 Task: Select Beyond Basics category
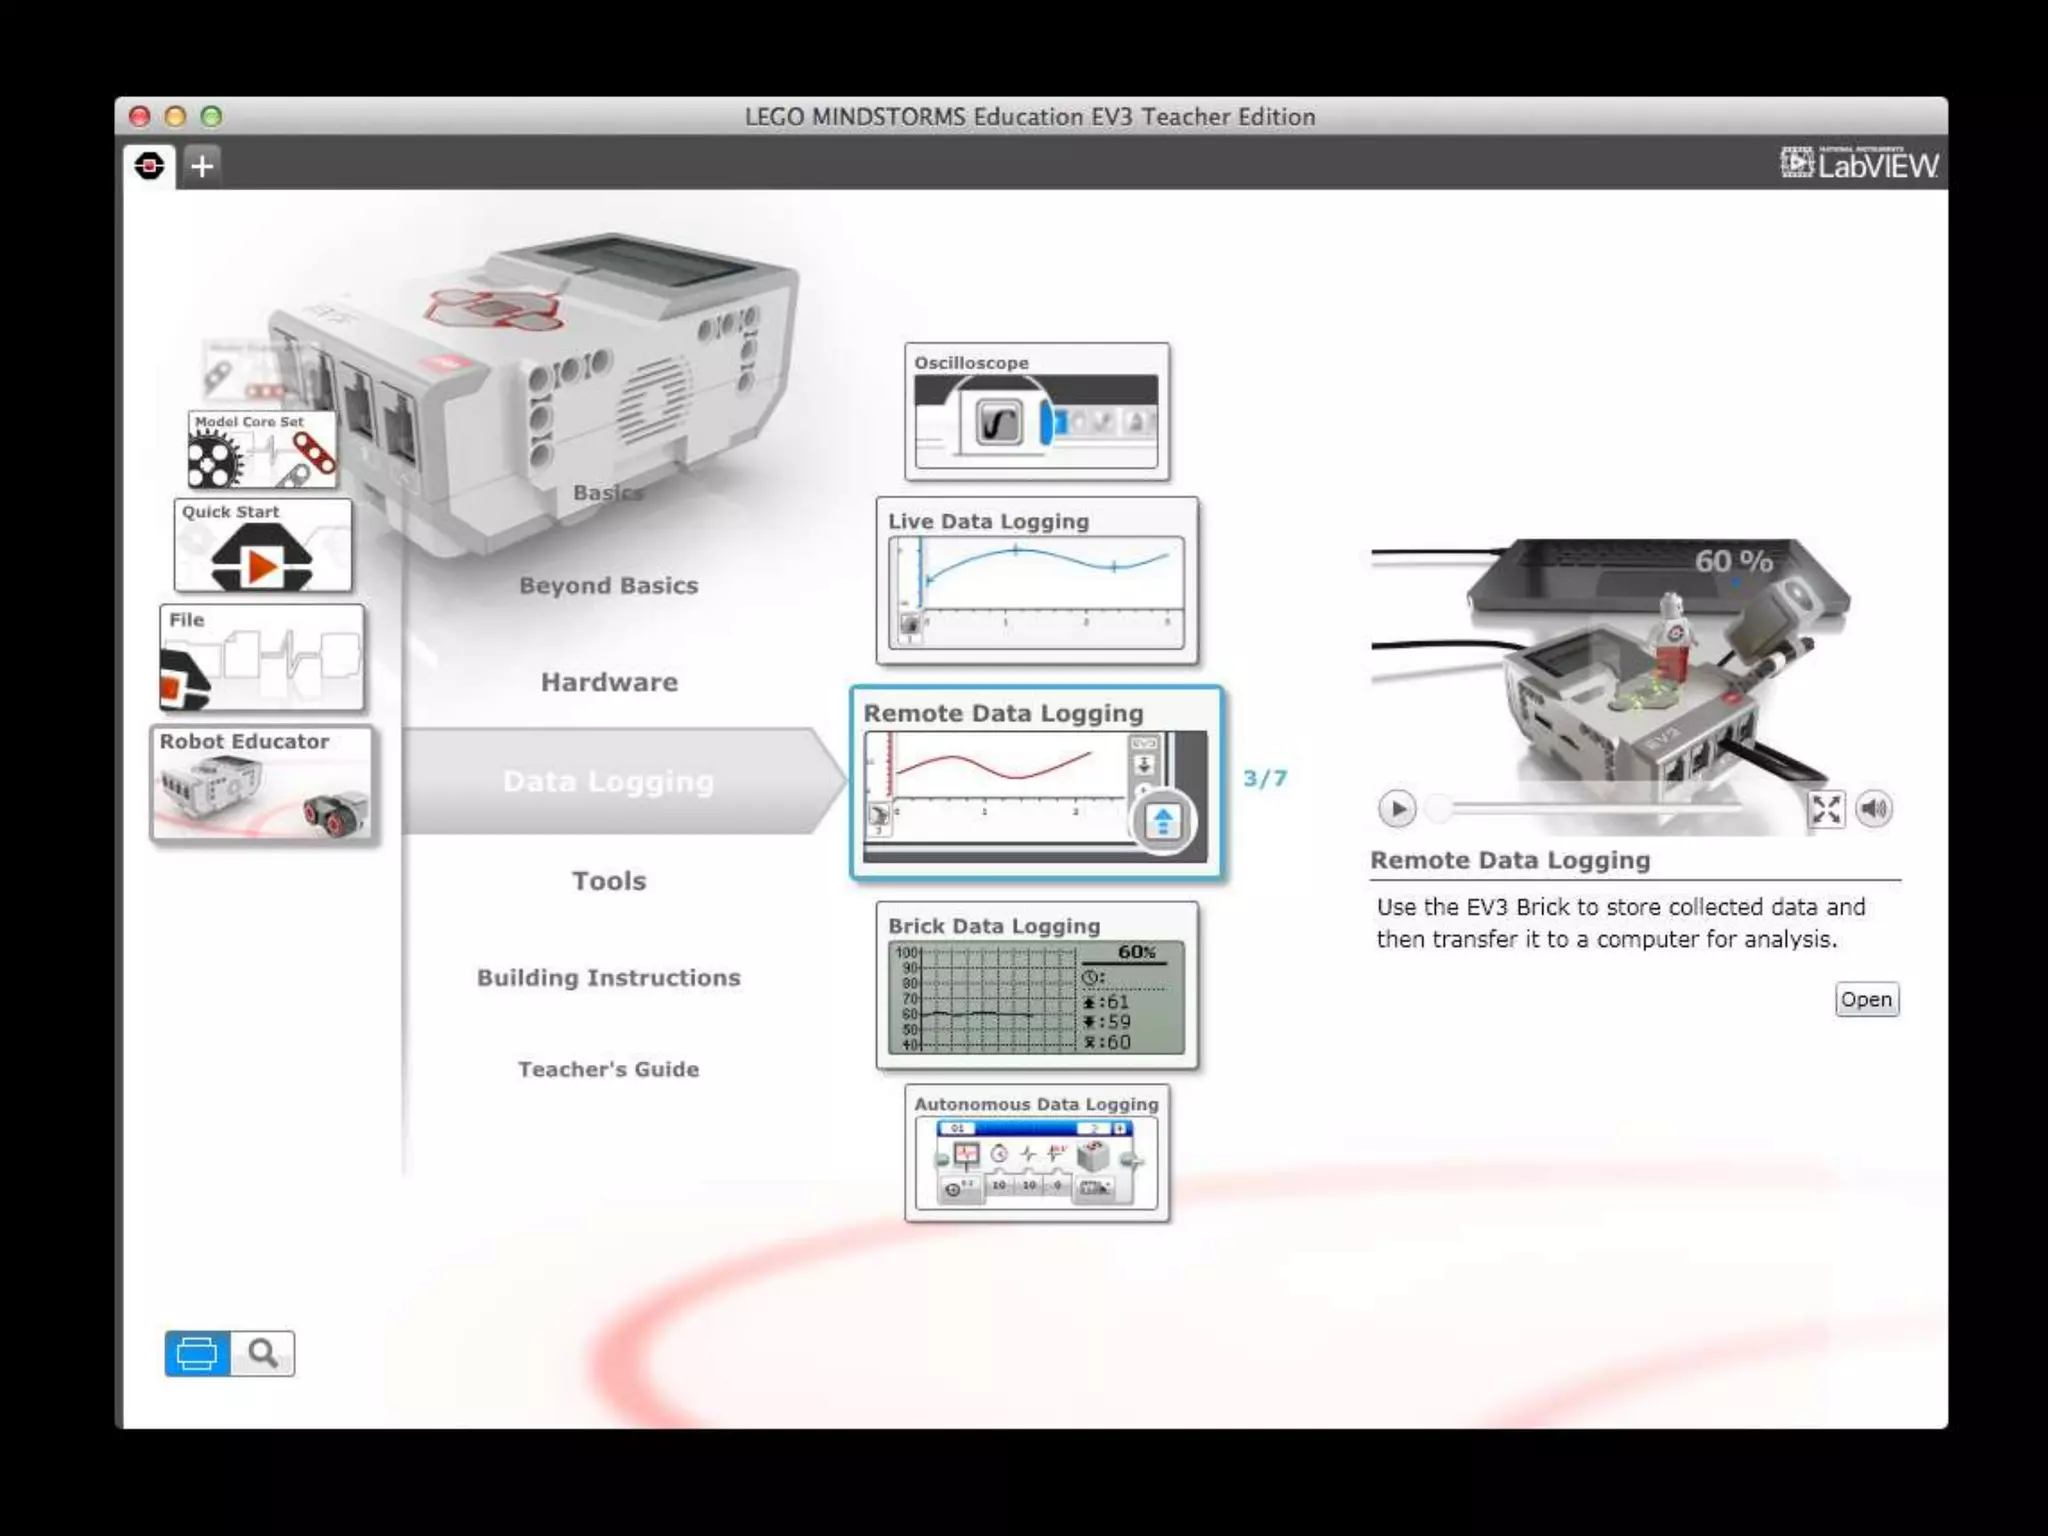pyautogui.click(x=608, y=585)
